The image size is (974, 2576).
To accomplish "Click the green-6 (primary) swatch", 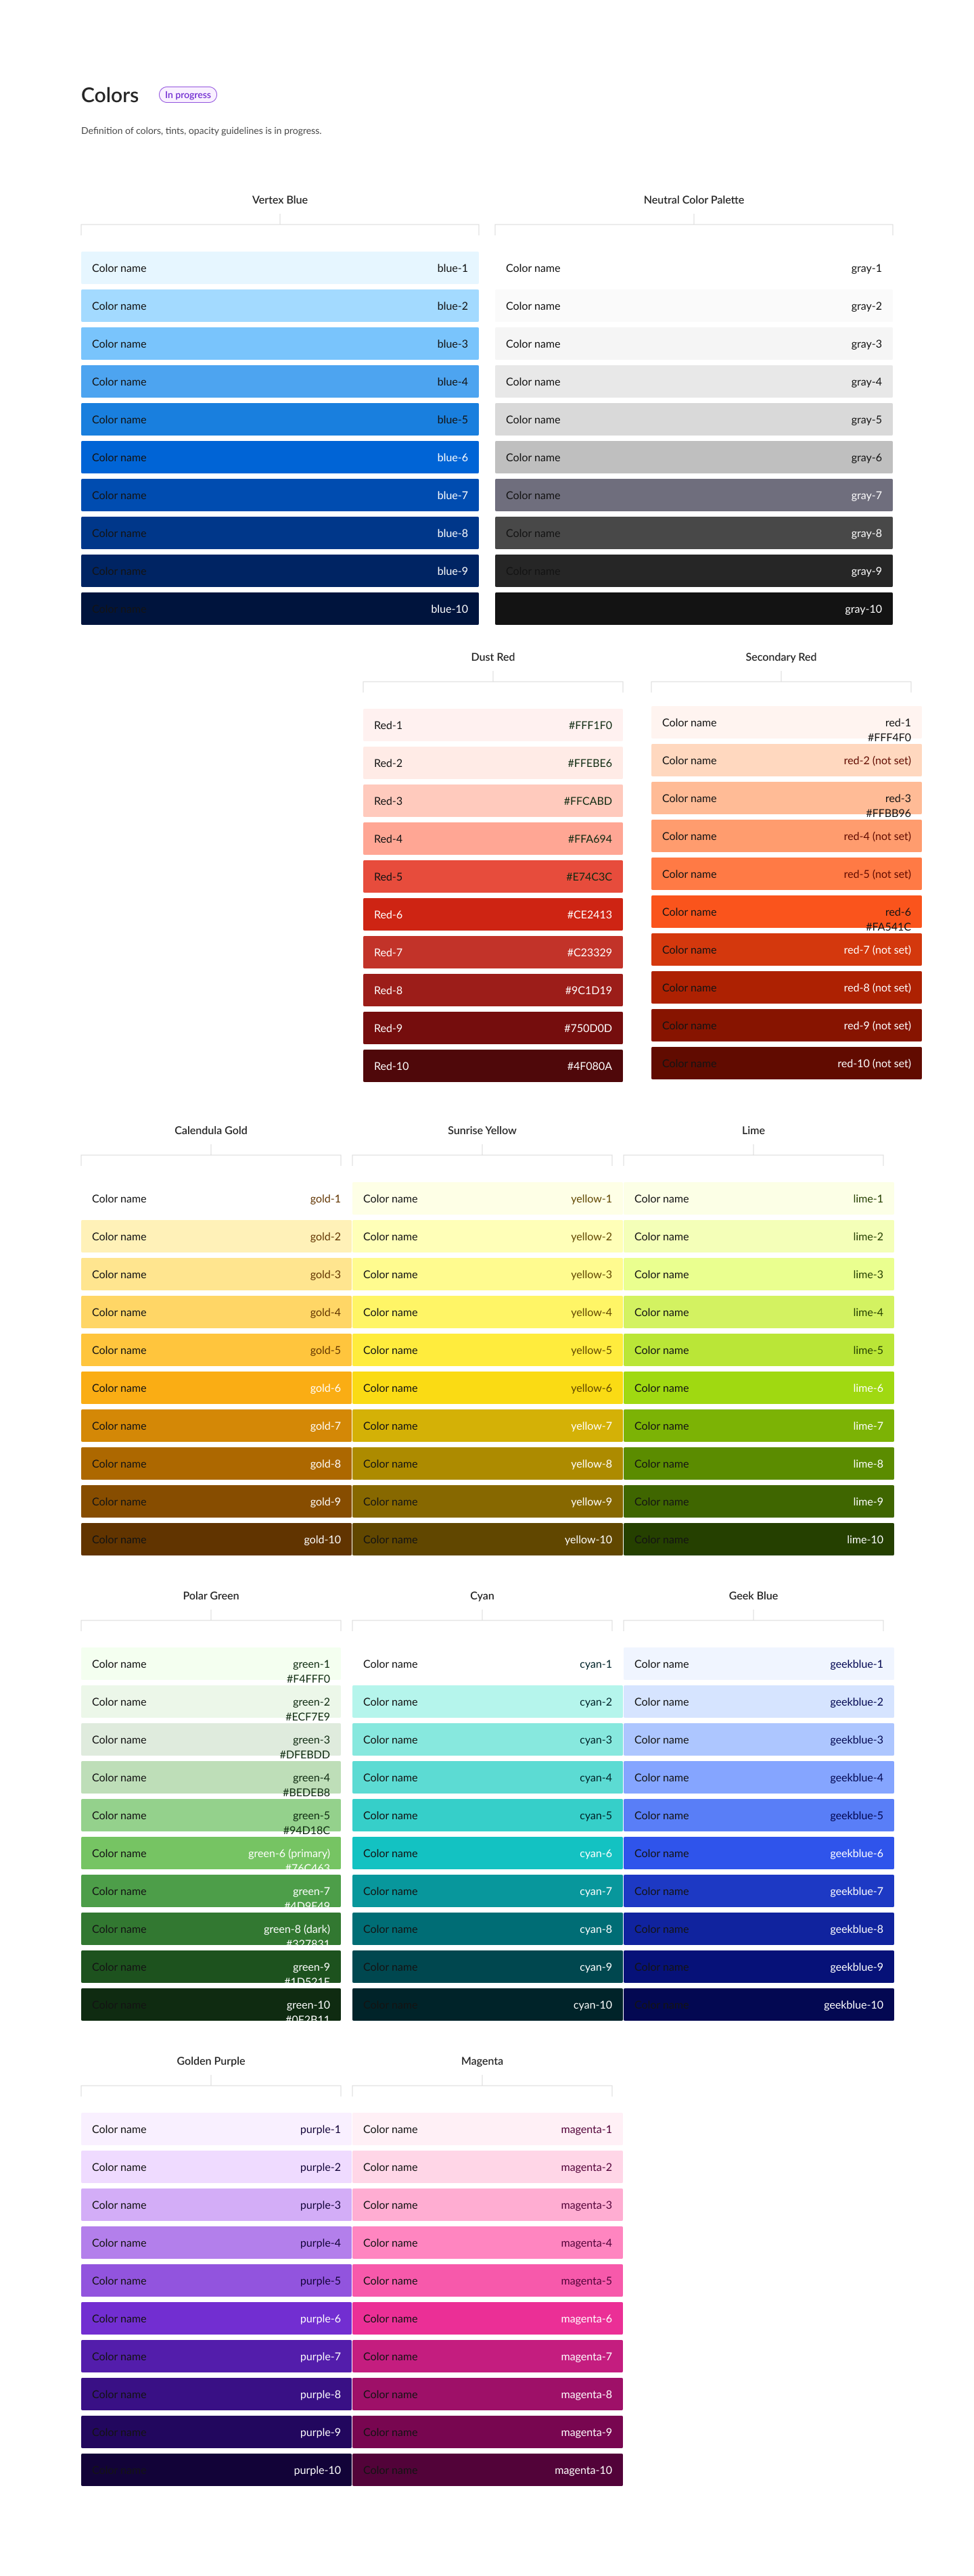I will pyautogui.click(x=211, y=1853).
